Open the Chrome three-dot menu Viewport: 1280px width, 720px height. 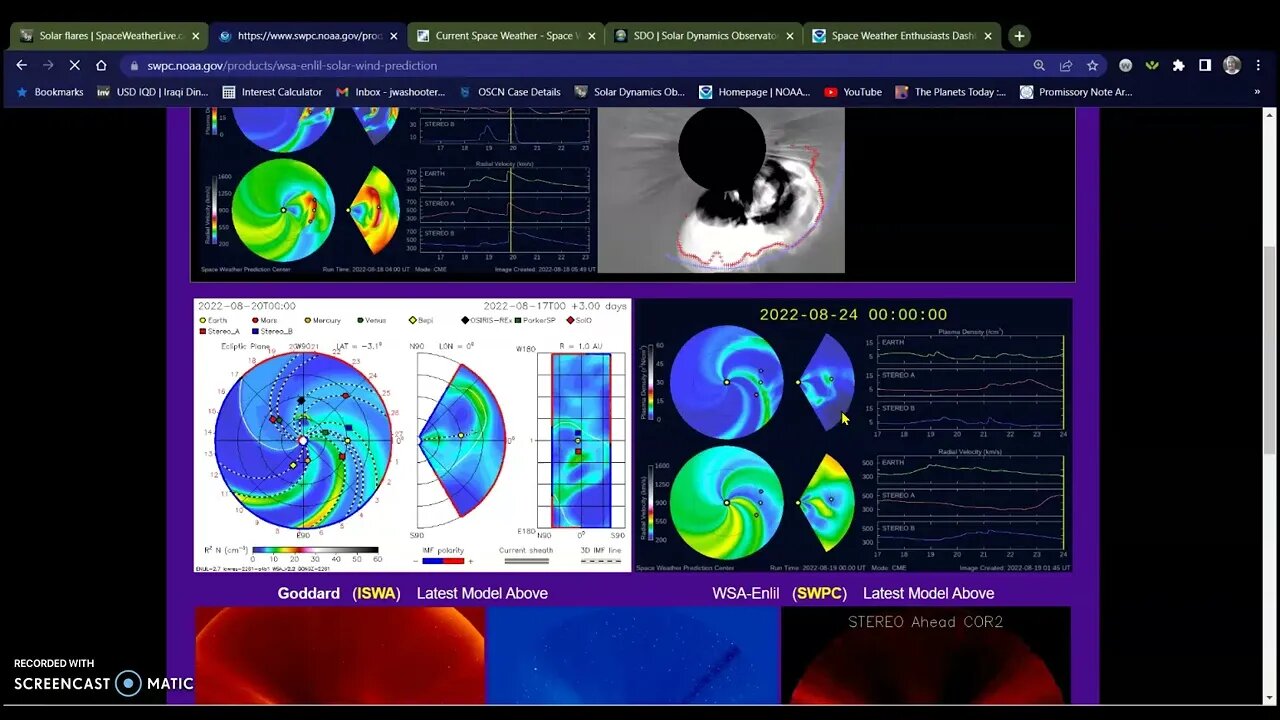click(x=1259, y=65)
